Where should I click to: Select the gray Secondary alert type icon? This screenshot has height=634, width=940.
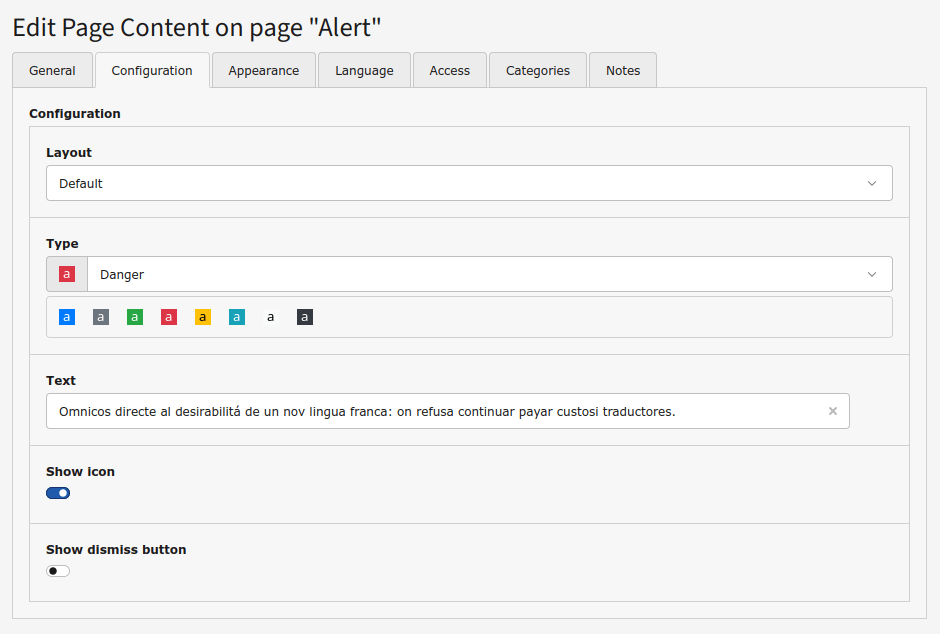(101, 317)
